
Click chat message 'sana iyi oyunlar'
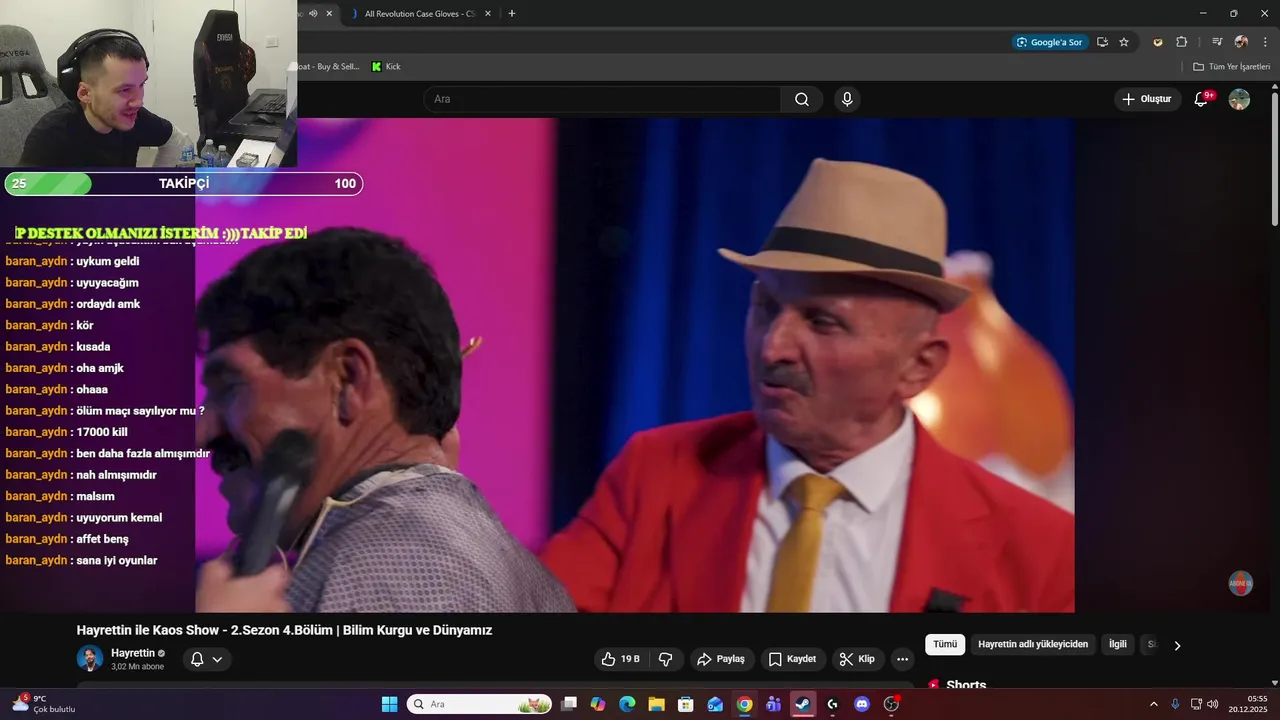117,560
